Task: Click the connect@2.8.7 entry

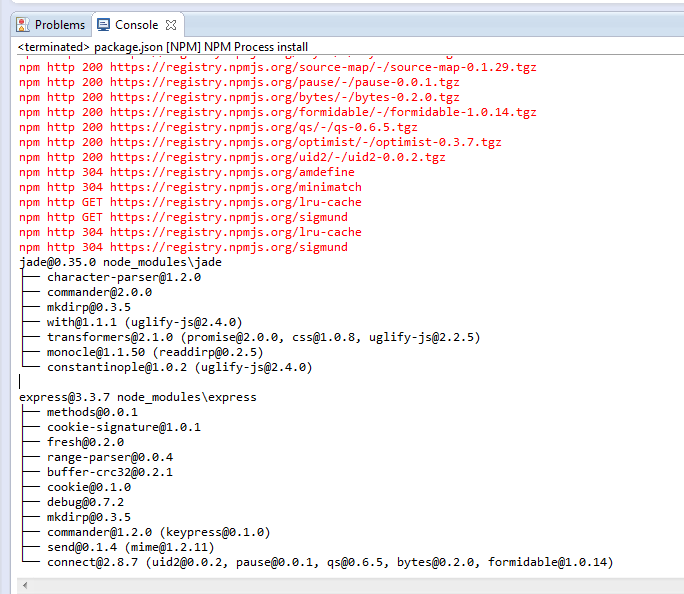Action: click(x=330, y=562)
